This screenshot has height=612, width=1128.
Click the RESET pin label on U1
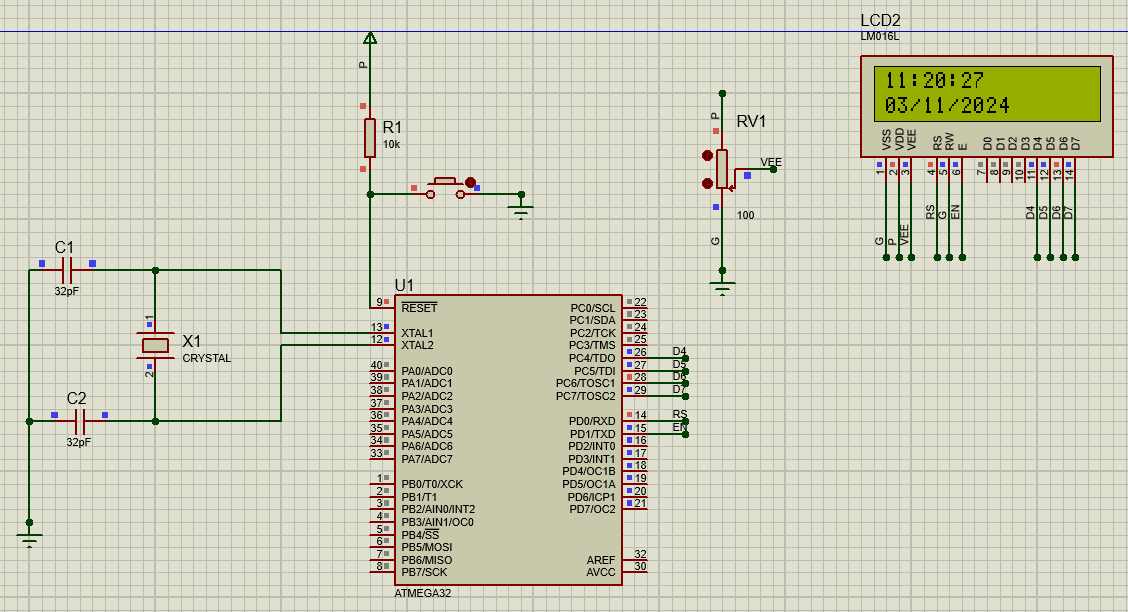click(419, 308)
